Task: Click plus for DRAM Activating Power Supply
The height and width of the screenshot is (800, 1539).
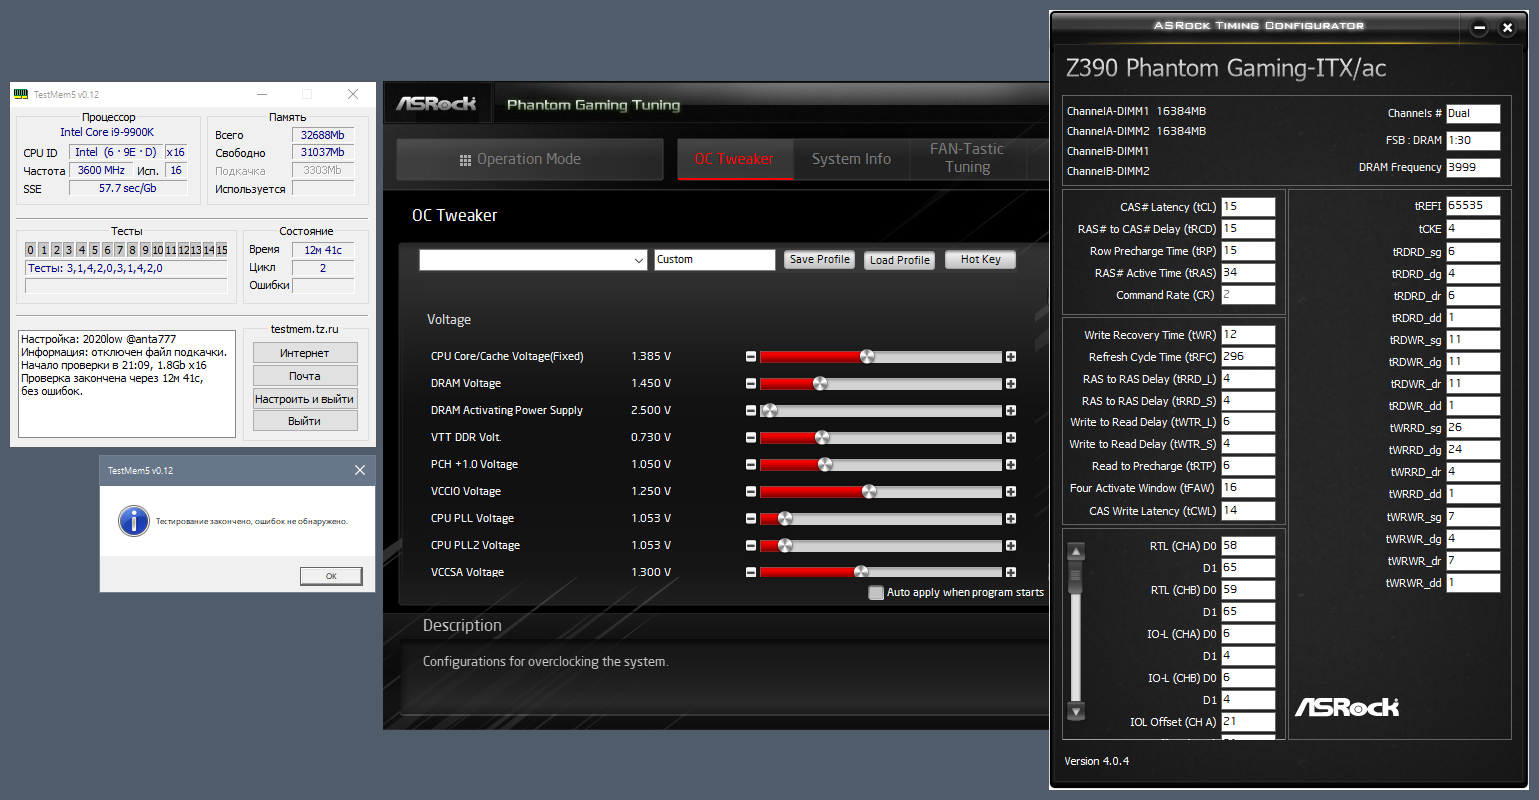Action: (1011, 411)
